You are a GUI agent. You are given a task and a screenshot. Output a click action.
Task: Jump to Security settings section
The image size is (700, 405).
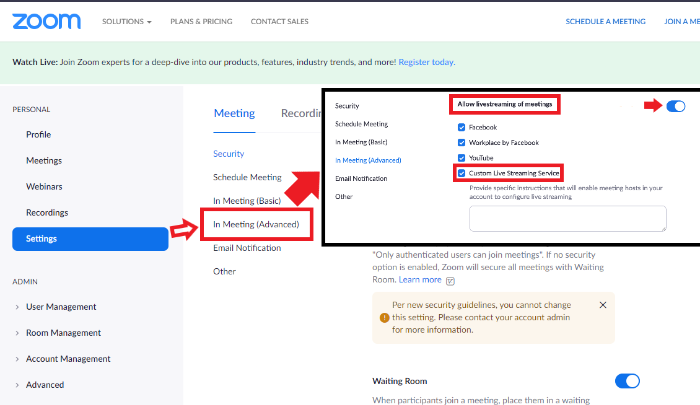(x=229, y=154)
